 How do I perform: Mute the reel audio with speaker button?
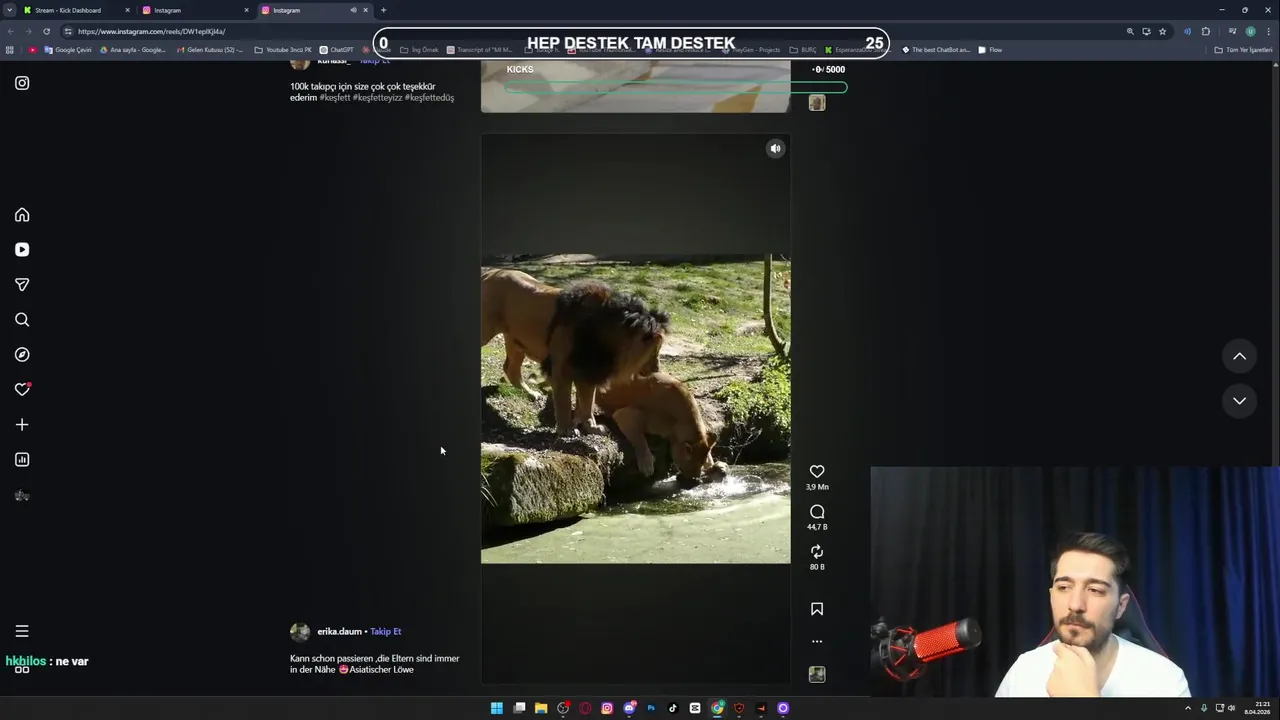pyautogui.click(x=775, y=148)
